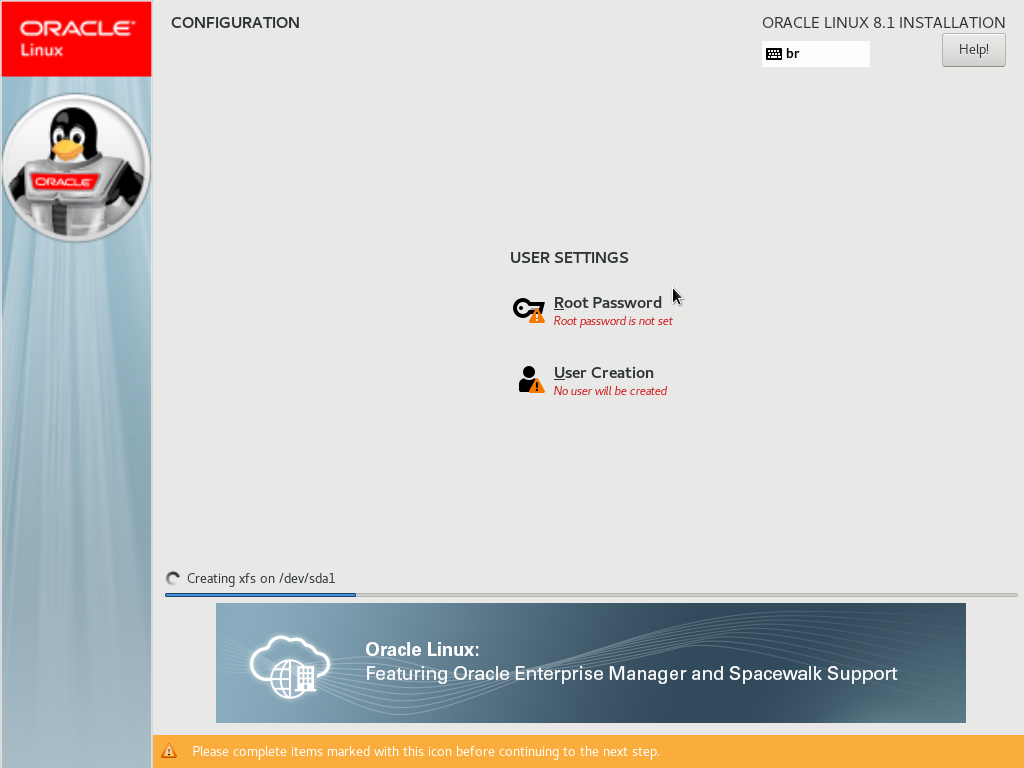1024x768 pixels.
Task: Click the ORACLE LINUX 8.1 INSTALLATION label
Action: 884,23
